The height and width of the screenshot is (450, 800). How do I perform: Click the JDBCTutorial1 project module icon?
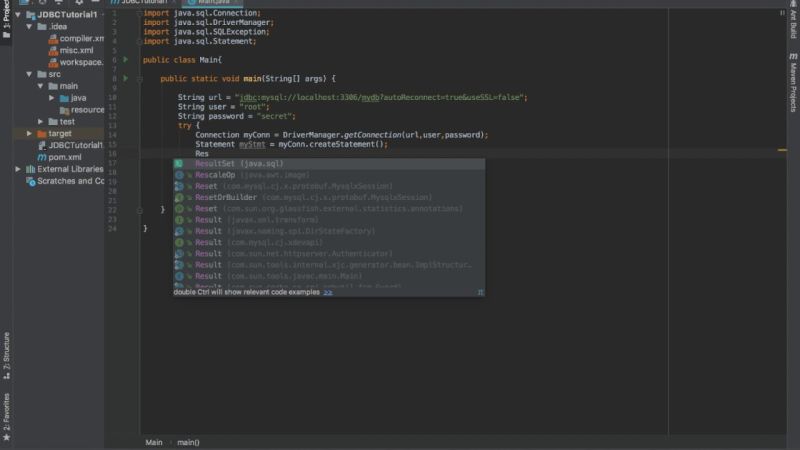(x=31, y=15)
